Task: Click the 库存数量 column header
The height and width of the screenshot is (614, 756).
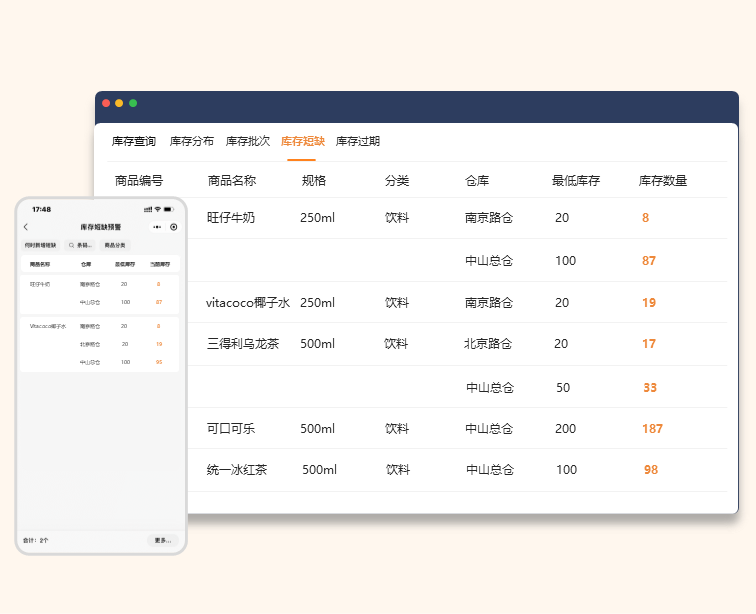Action: (663, 181)
